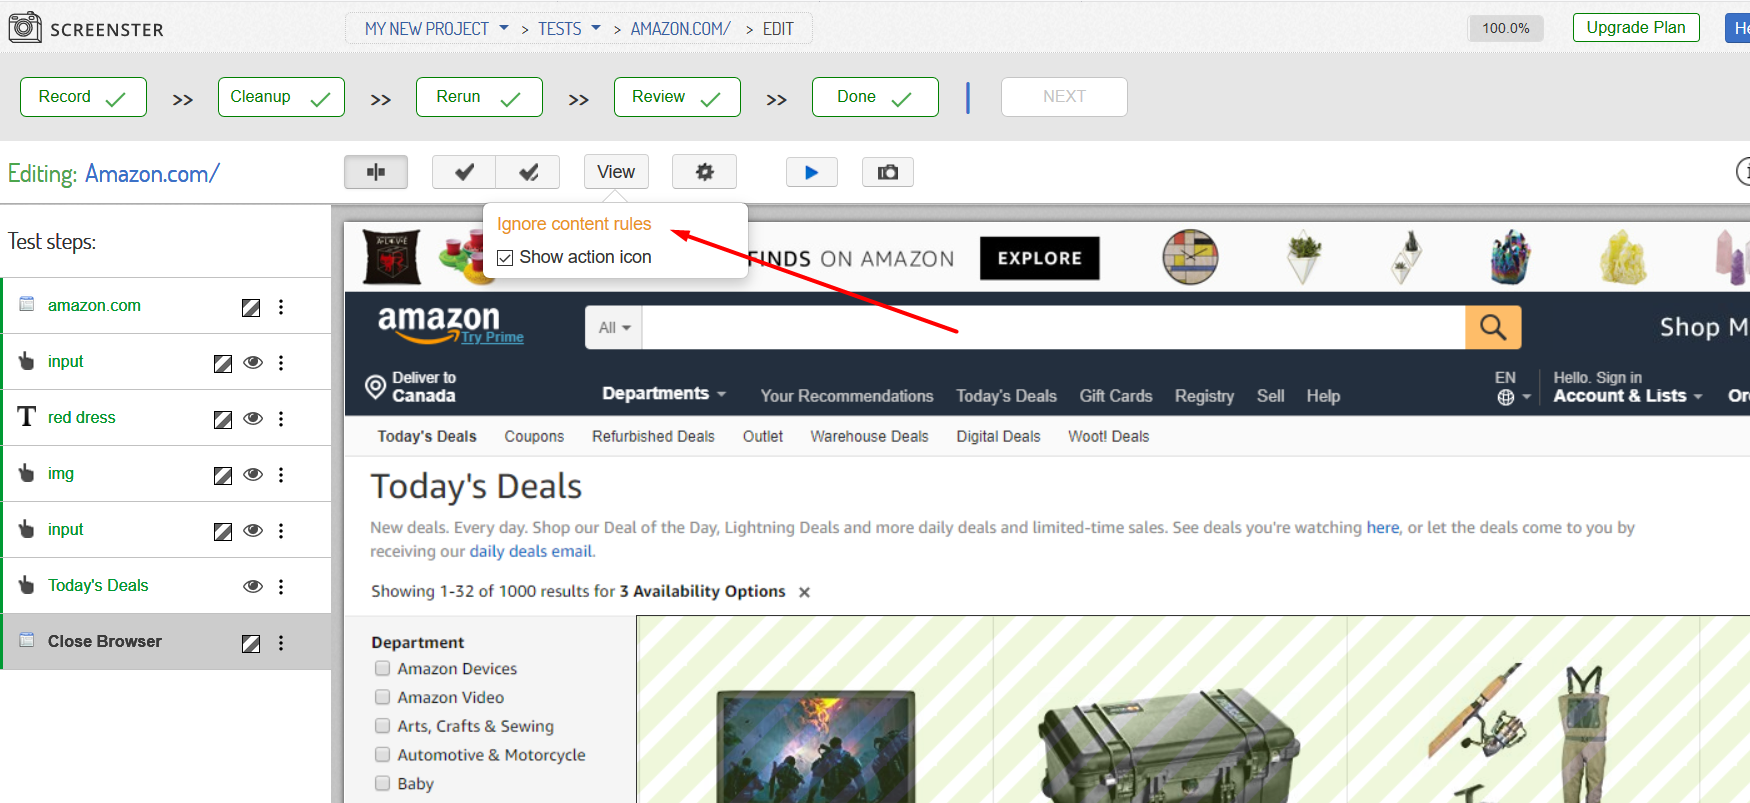Select the Close Browser test step

[166, 642]
